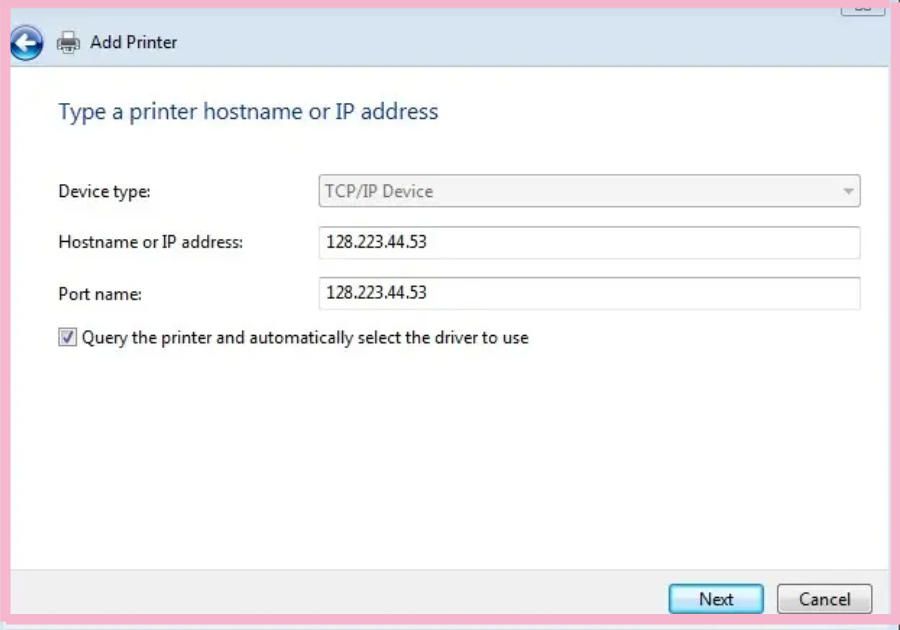The width and height of the screenshot is (900, 630).
Task: Click the Hostname or IP address field
Action: [588, 242]
